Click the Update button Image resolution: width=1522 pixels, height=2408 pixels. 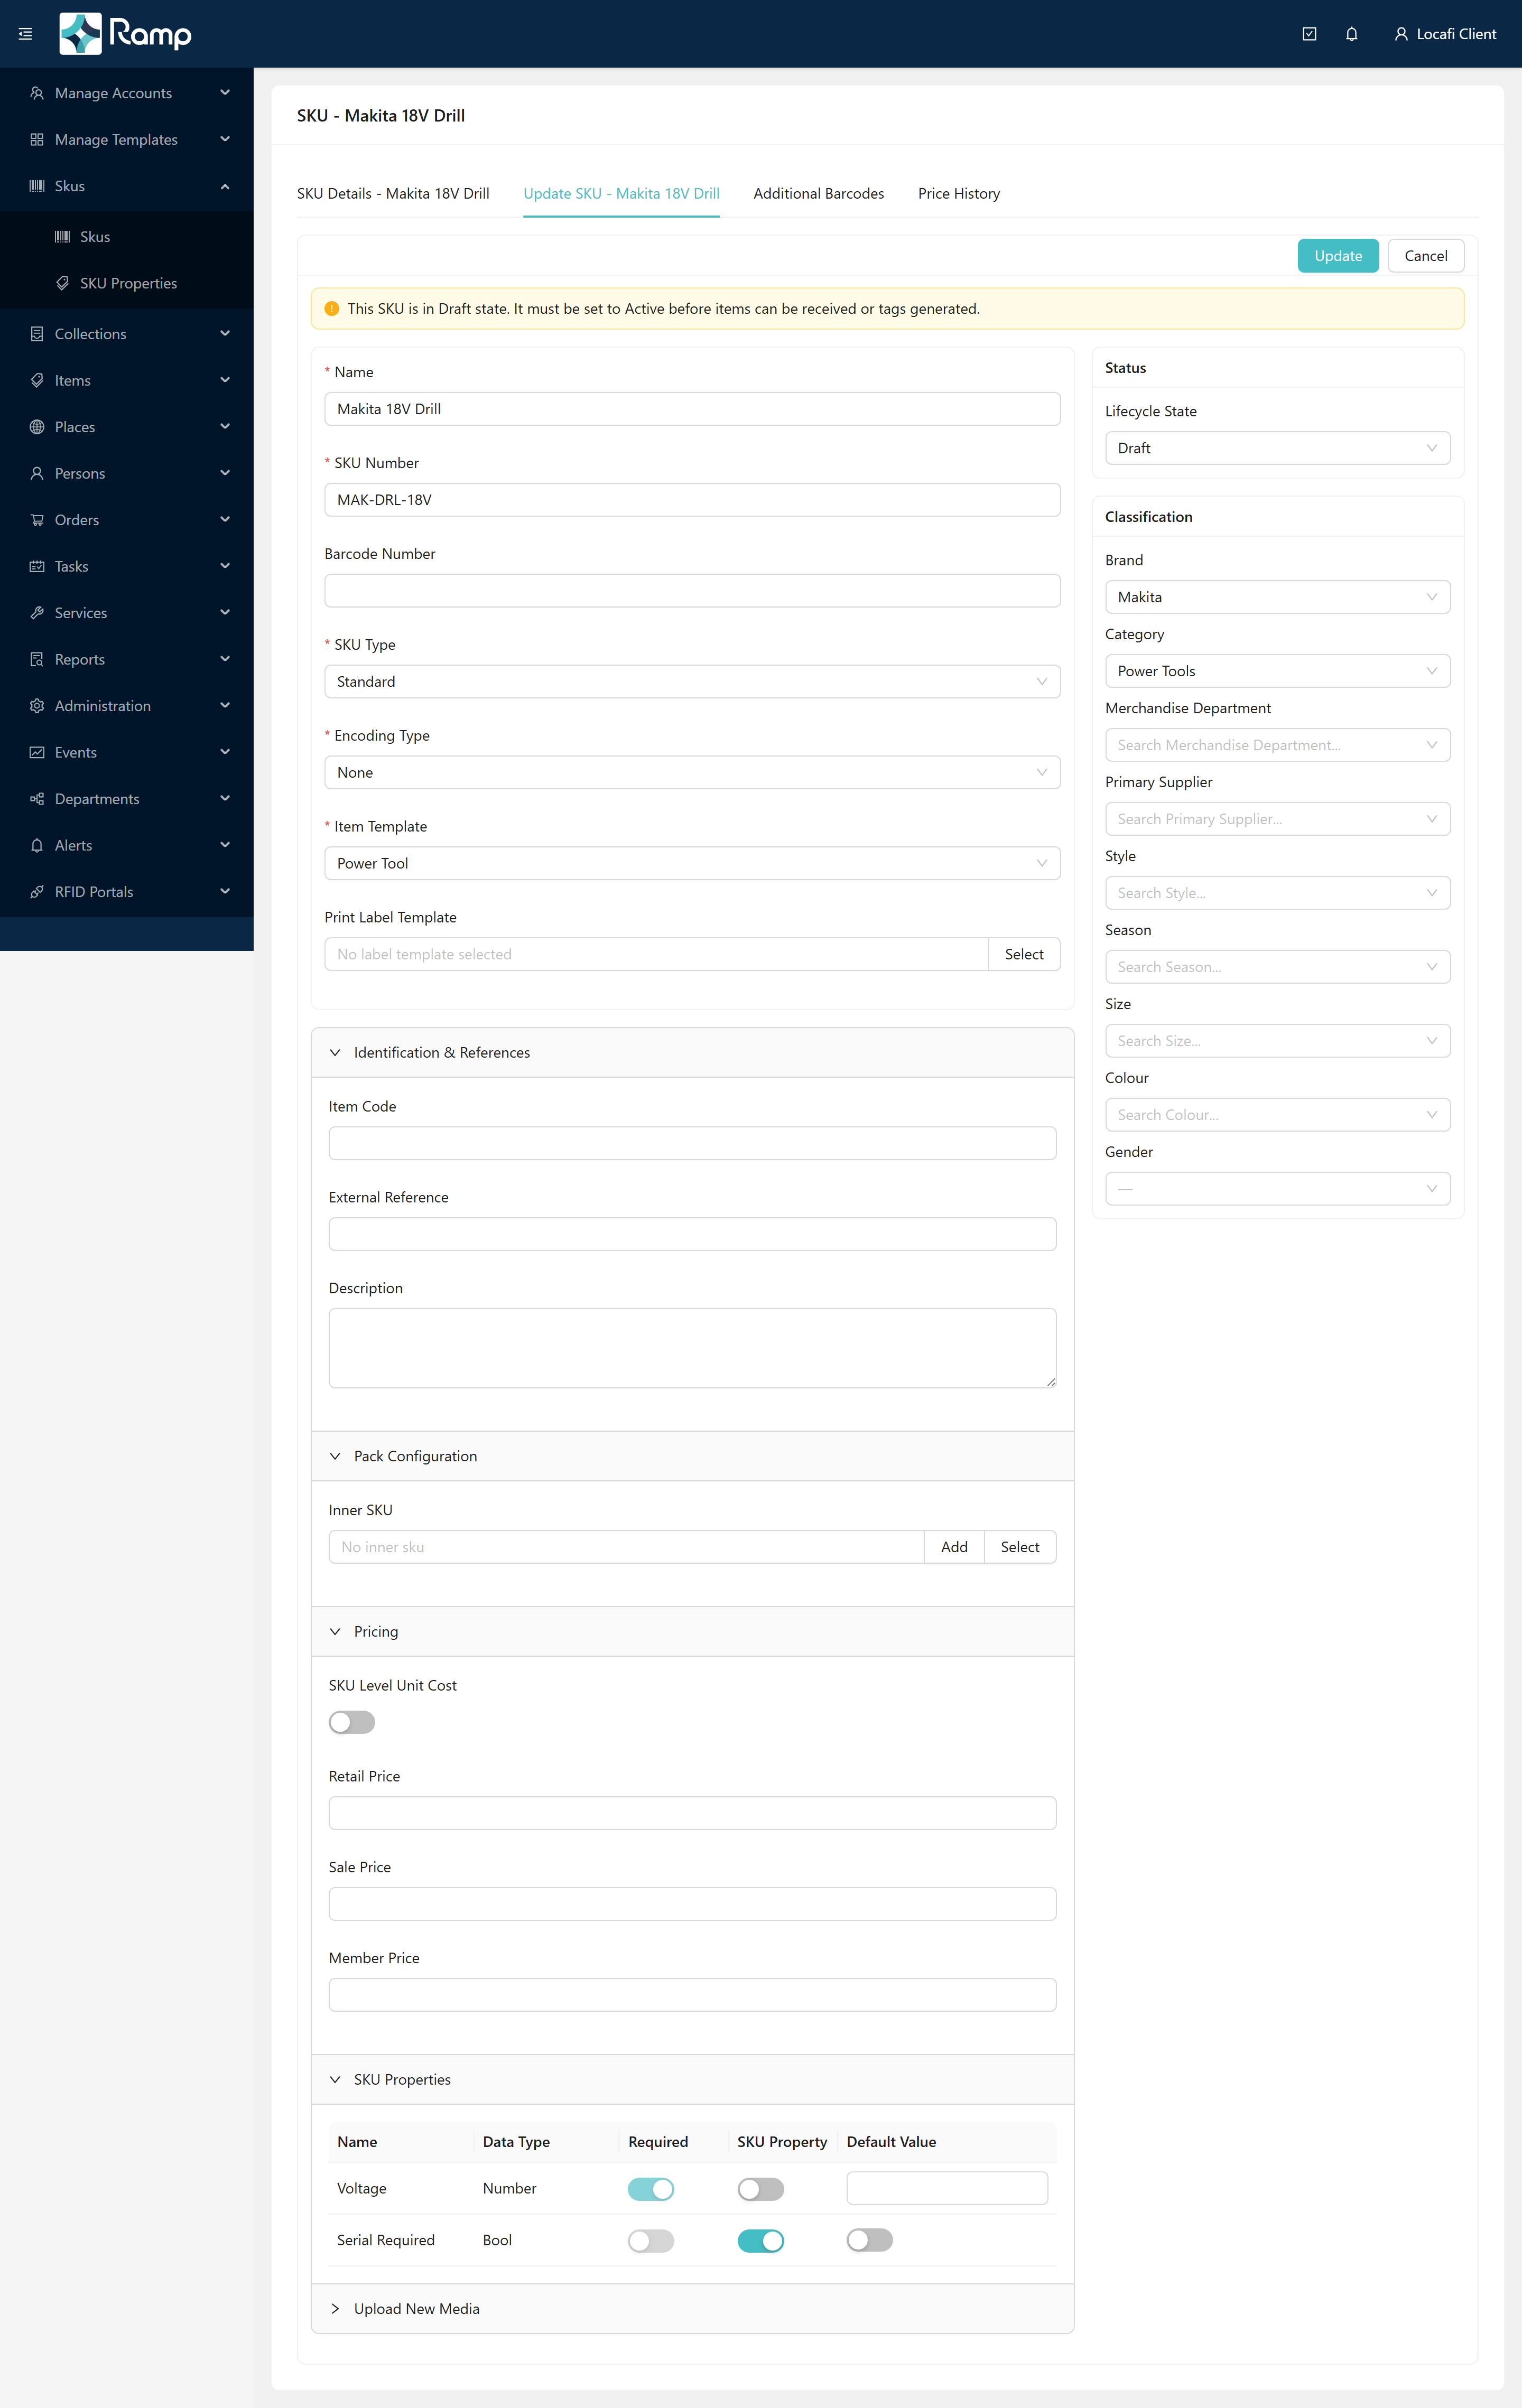click(1338, 256)
